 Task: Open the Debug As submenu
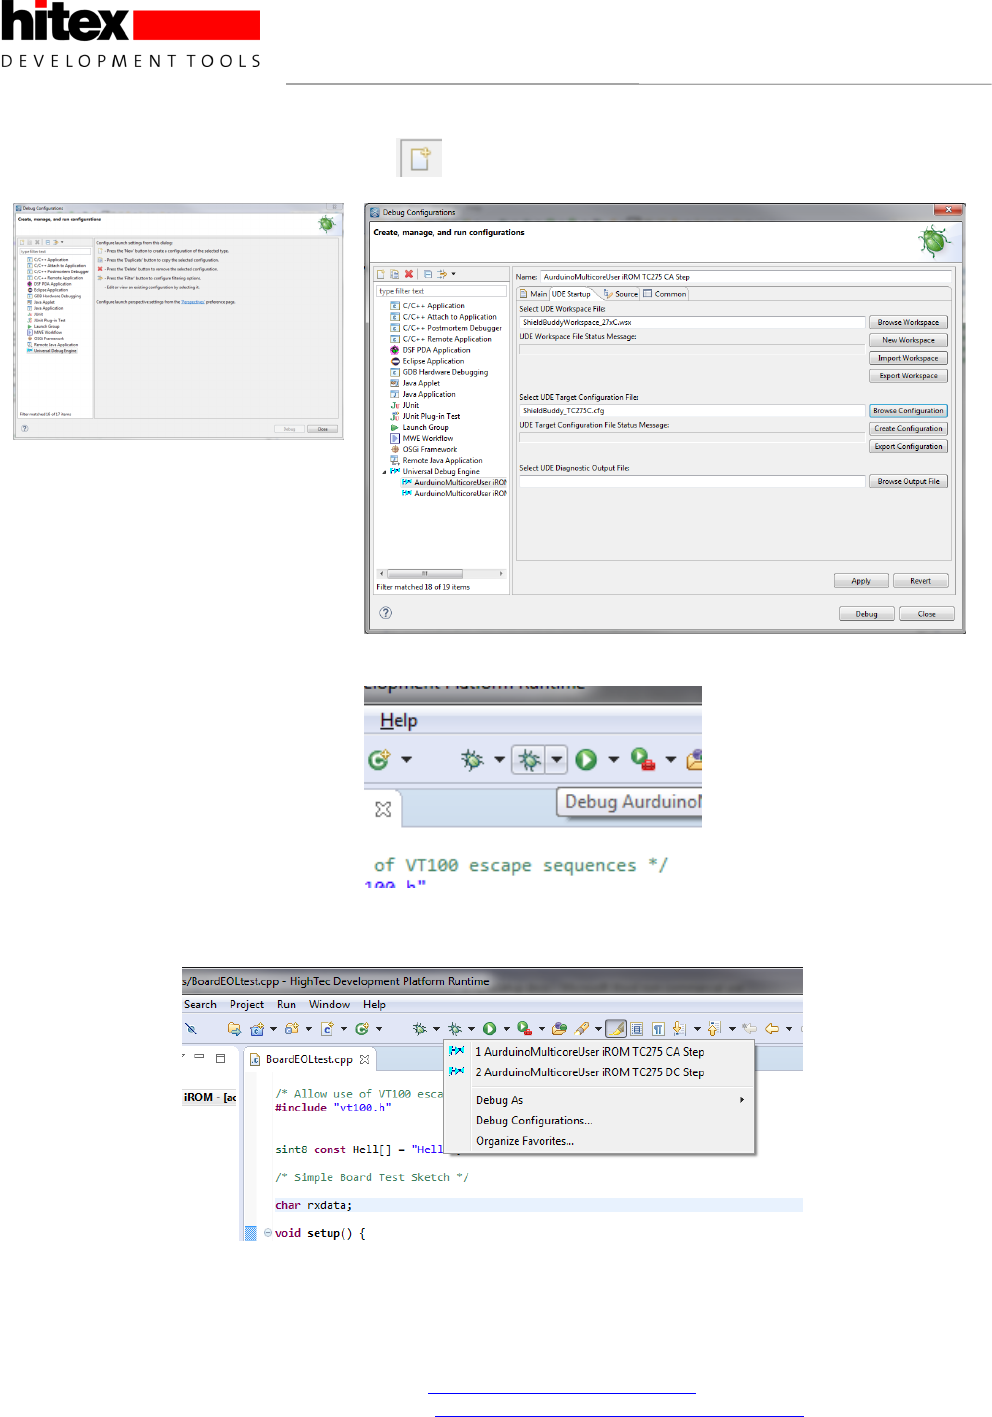click(x=598, y=1100)
